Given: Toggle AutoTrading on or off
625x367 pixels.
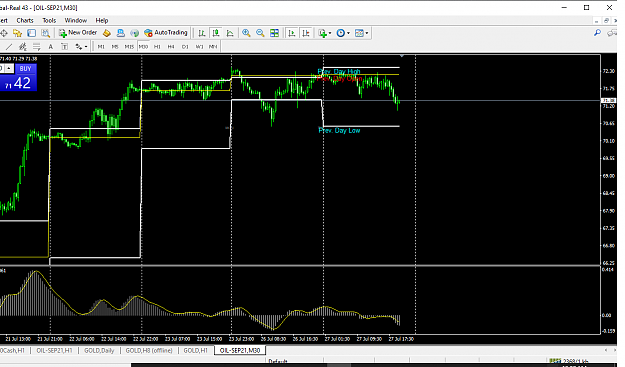Looking at the screenshot, I should pyautogui.click(x=166, y=33).
